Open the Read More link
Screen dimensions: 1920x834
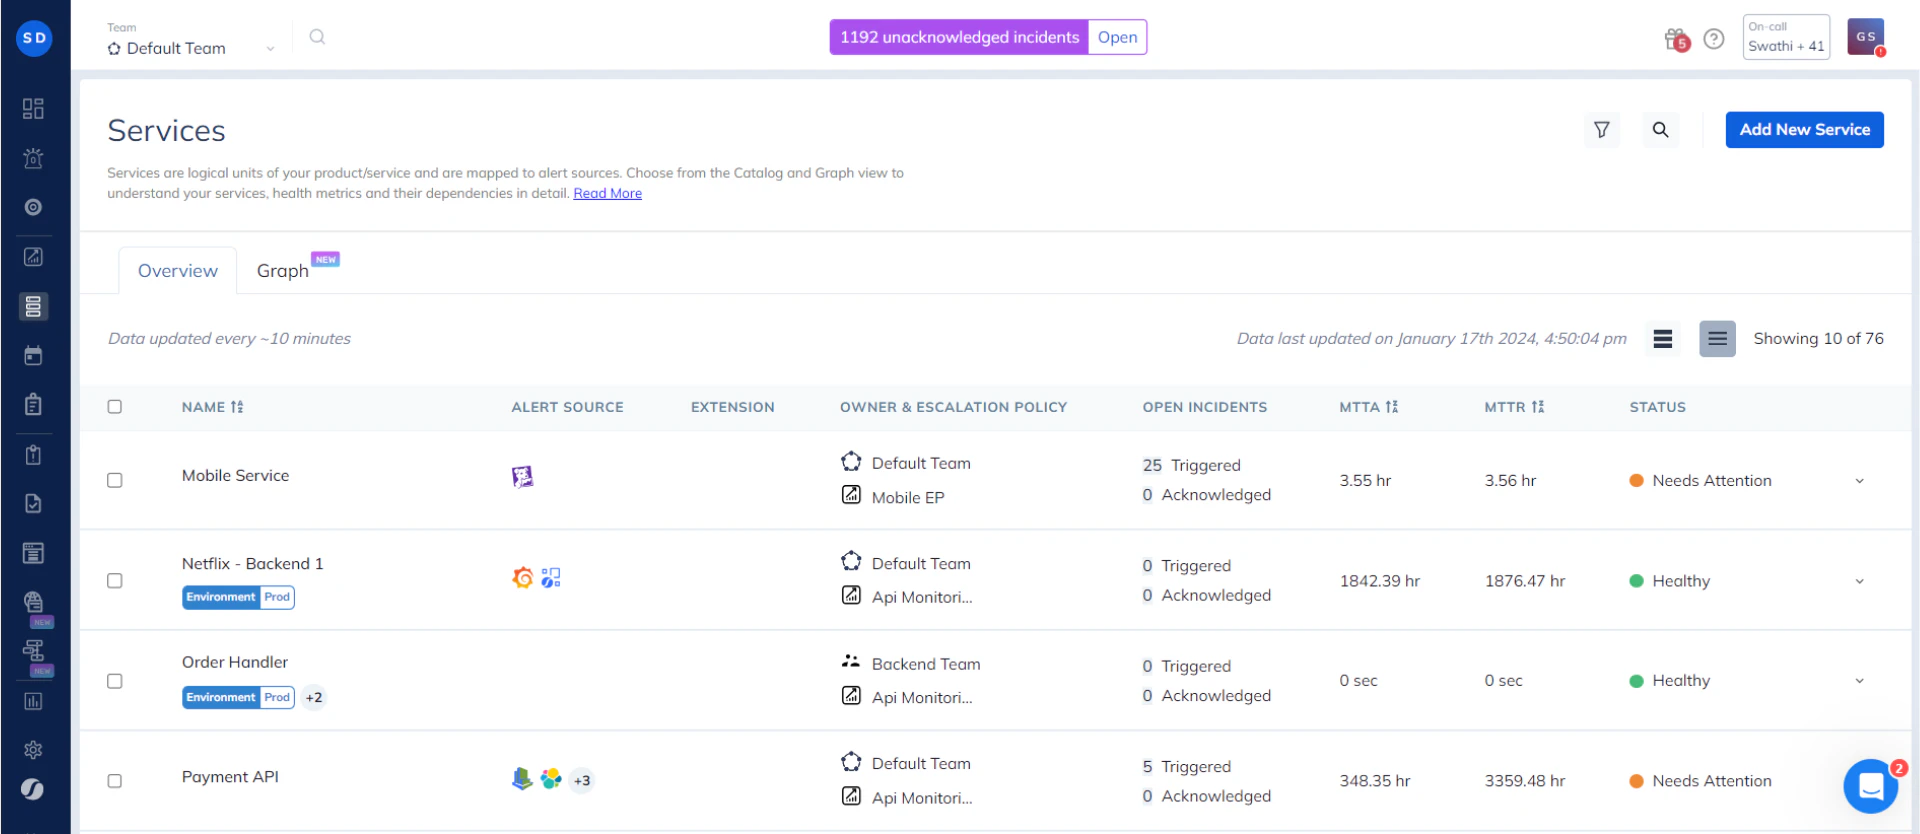[x=607, y=194]
